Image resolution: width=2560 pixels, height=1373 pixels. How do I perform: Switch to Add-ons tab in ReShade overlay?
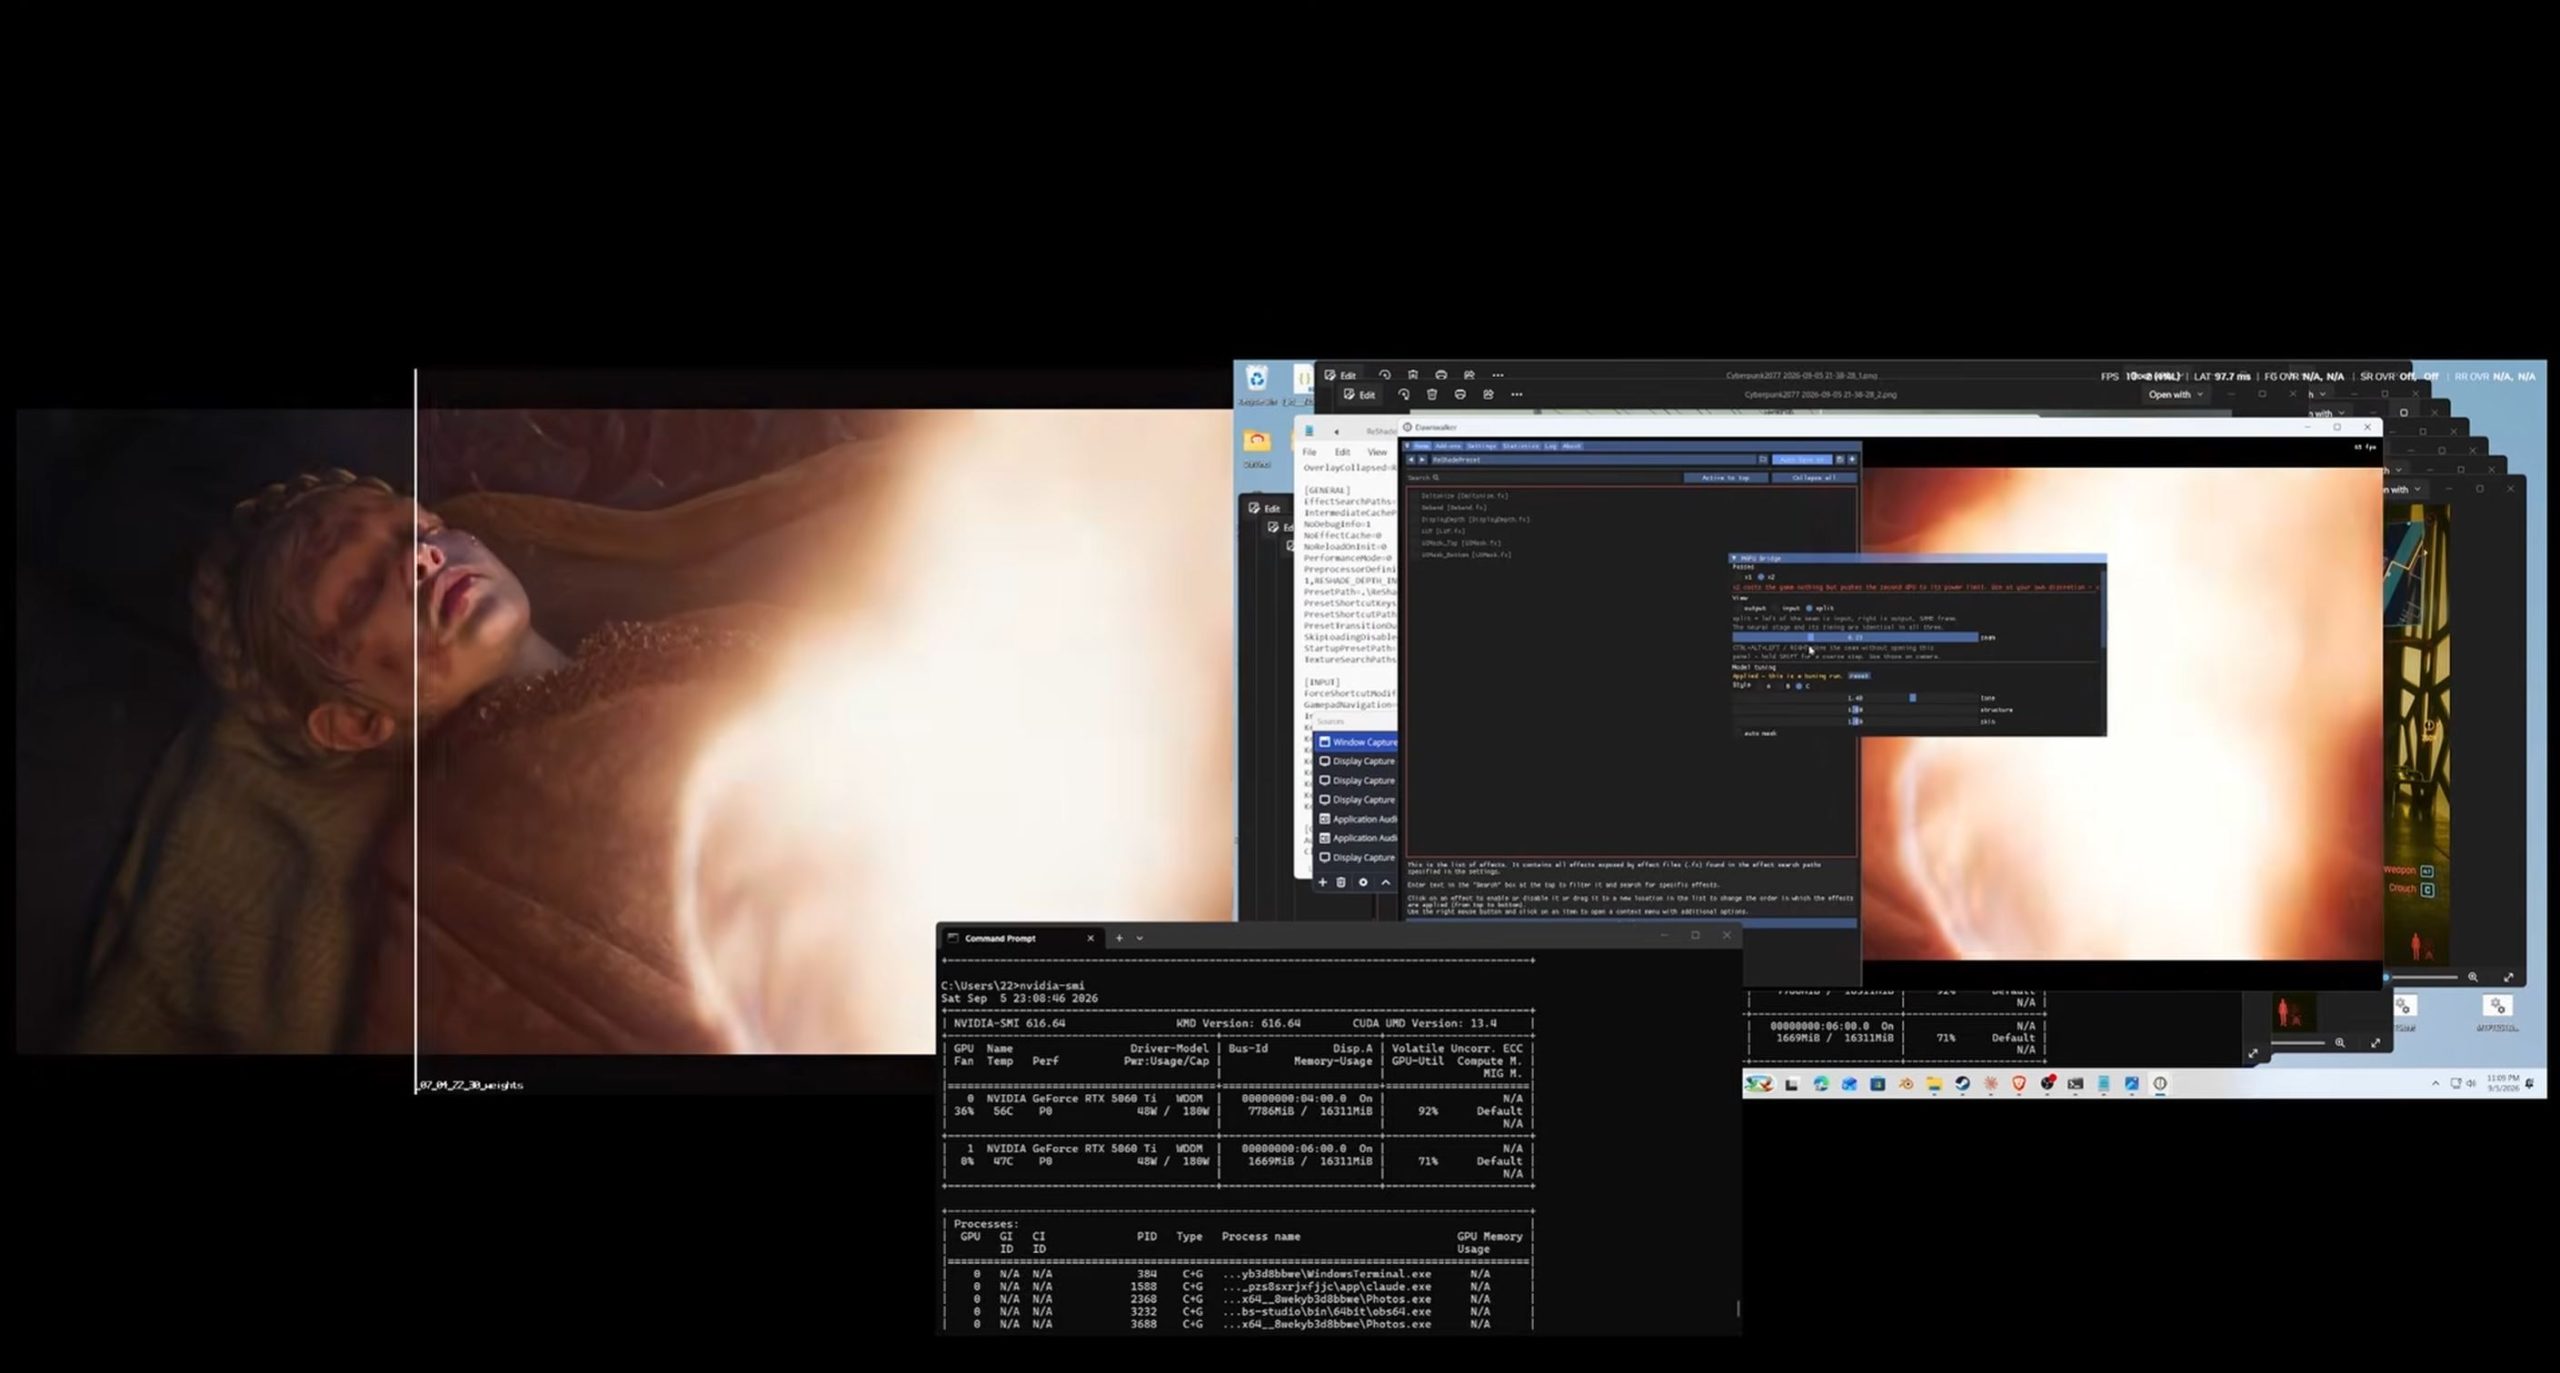(1448, 446)
